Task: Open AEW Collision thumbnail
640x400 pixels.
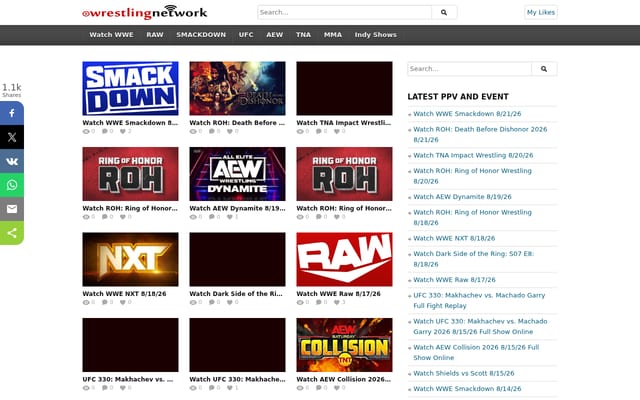Action: click(344, 345)
